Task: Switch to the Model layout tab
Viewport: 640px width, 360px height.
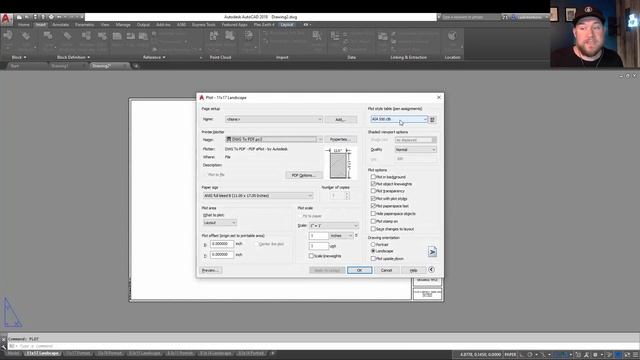Action: [x=13, y=353]
